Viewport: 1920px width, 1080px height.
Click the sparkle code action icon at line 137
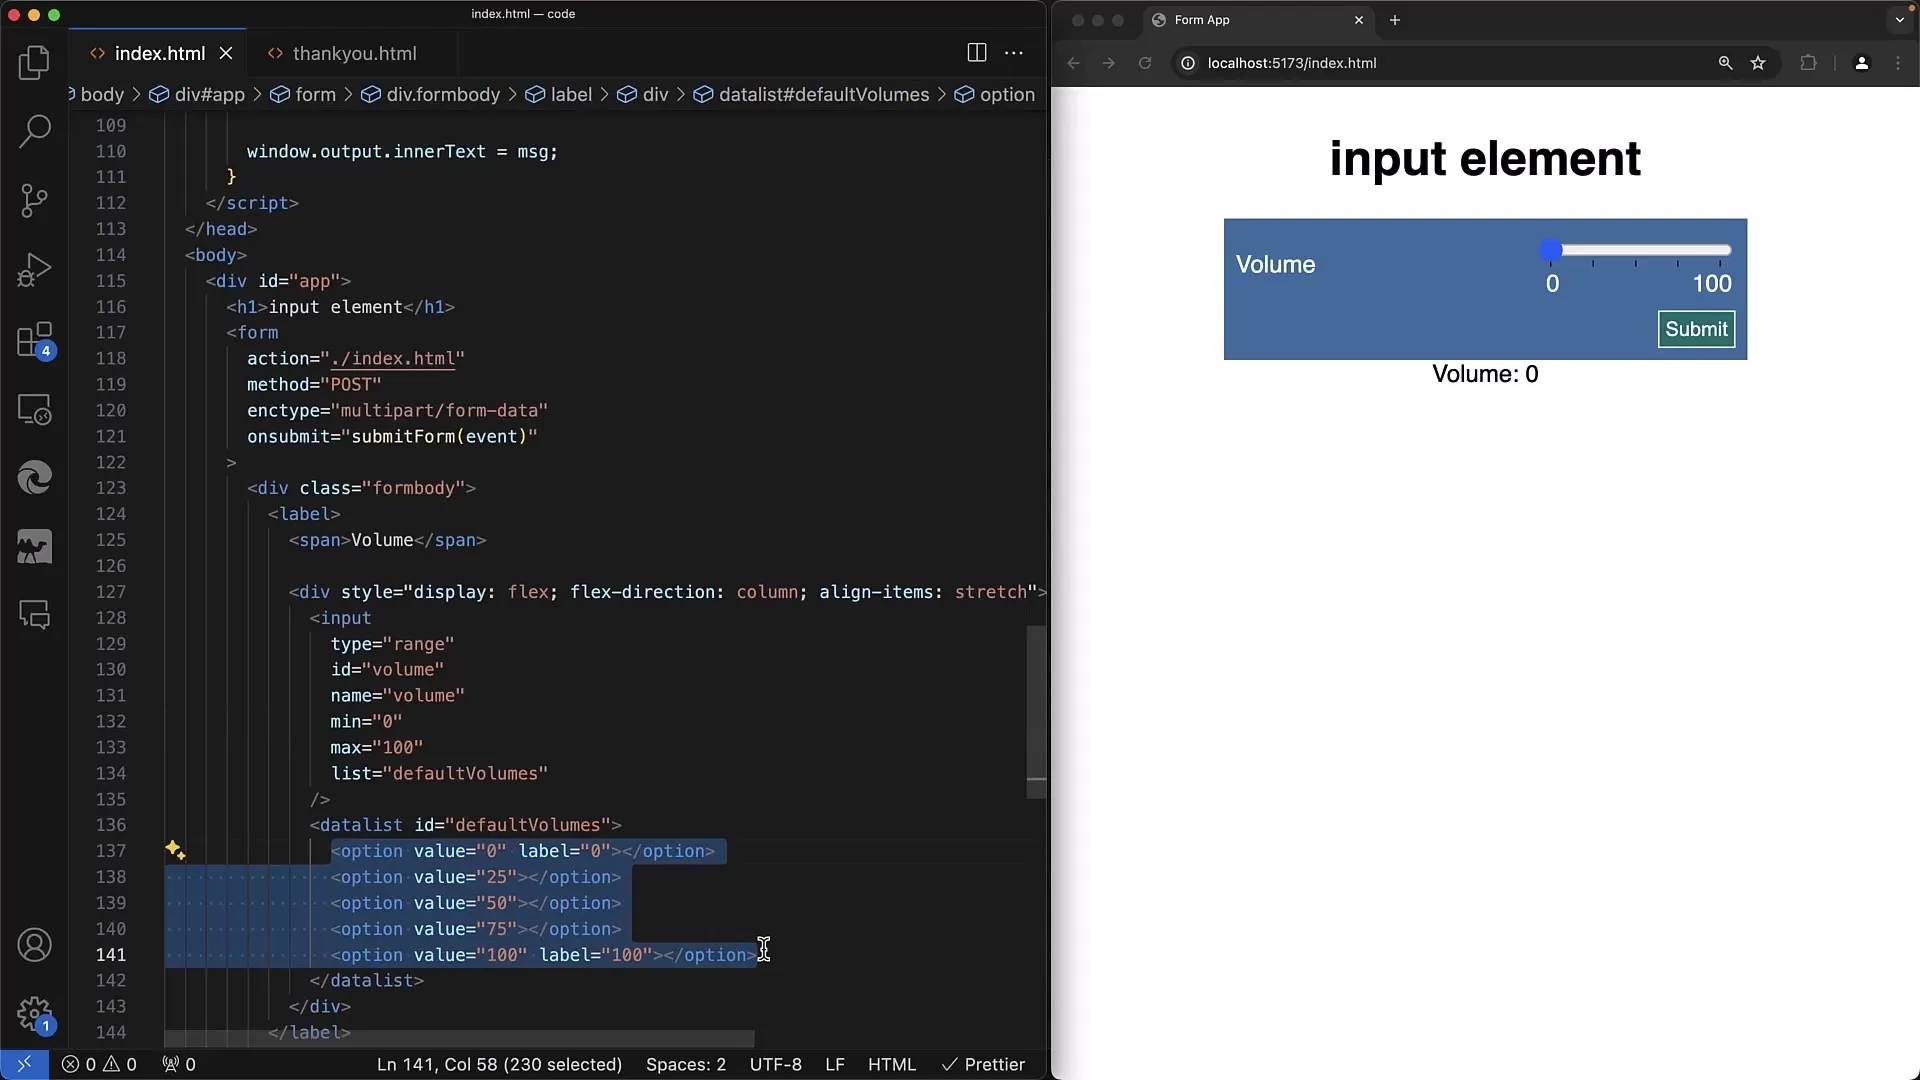click(x=175, y=850)
